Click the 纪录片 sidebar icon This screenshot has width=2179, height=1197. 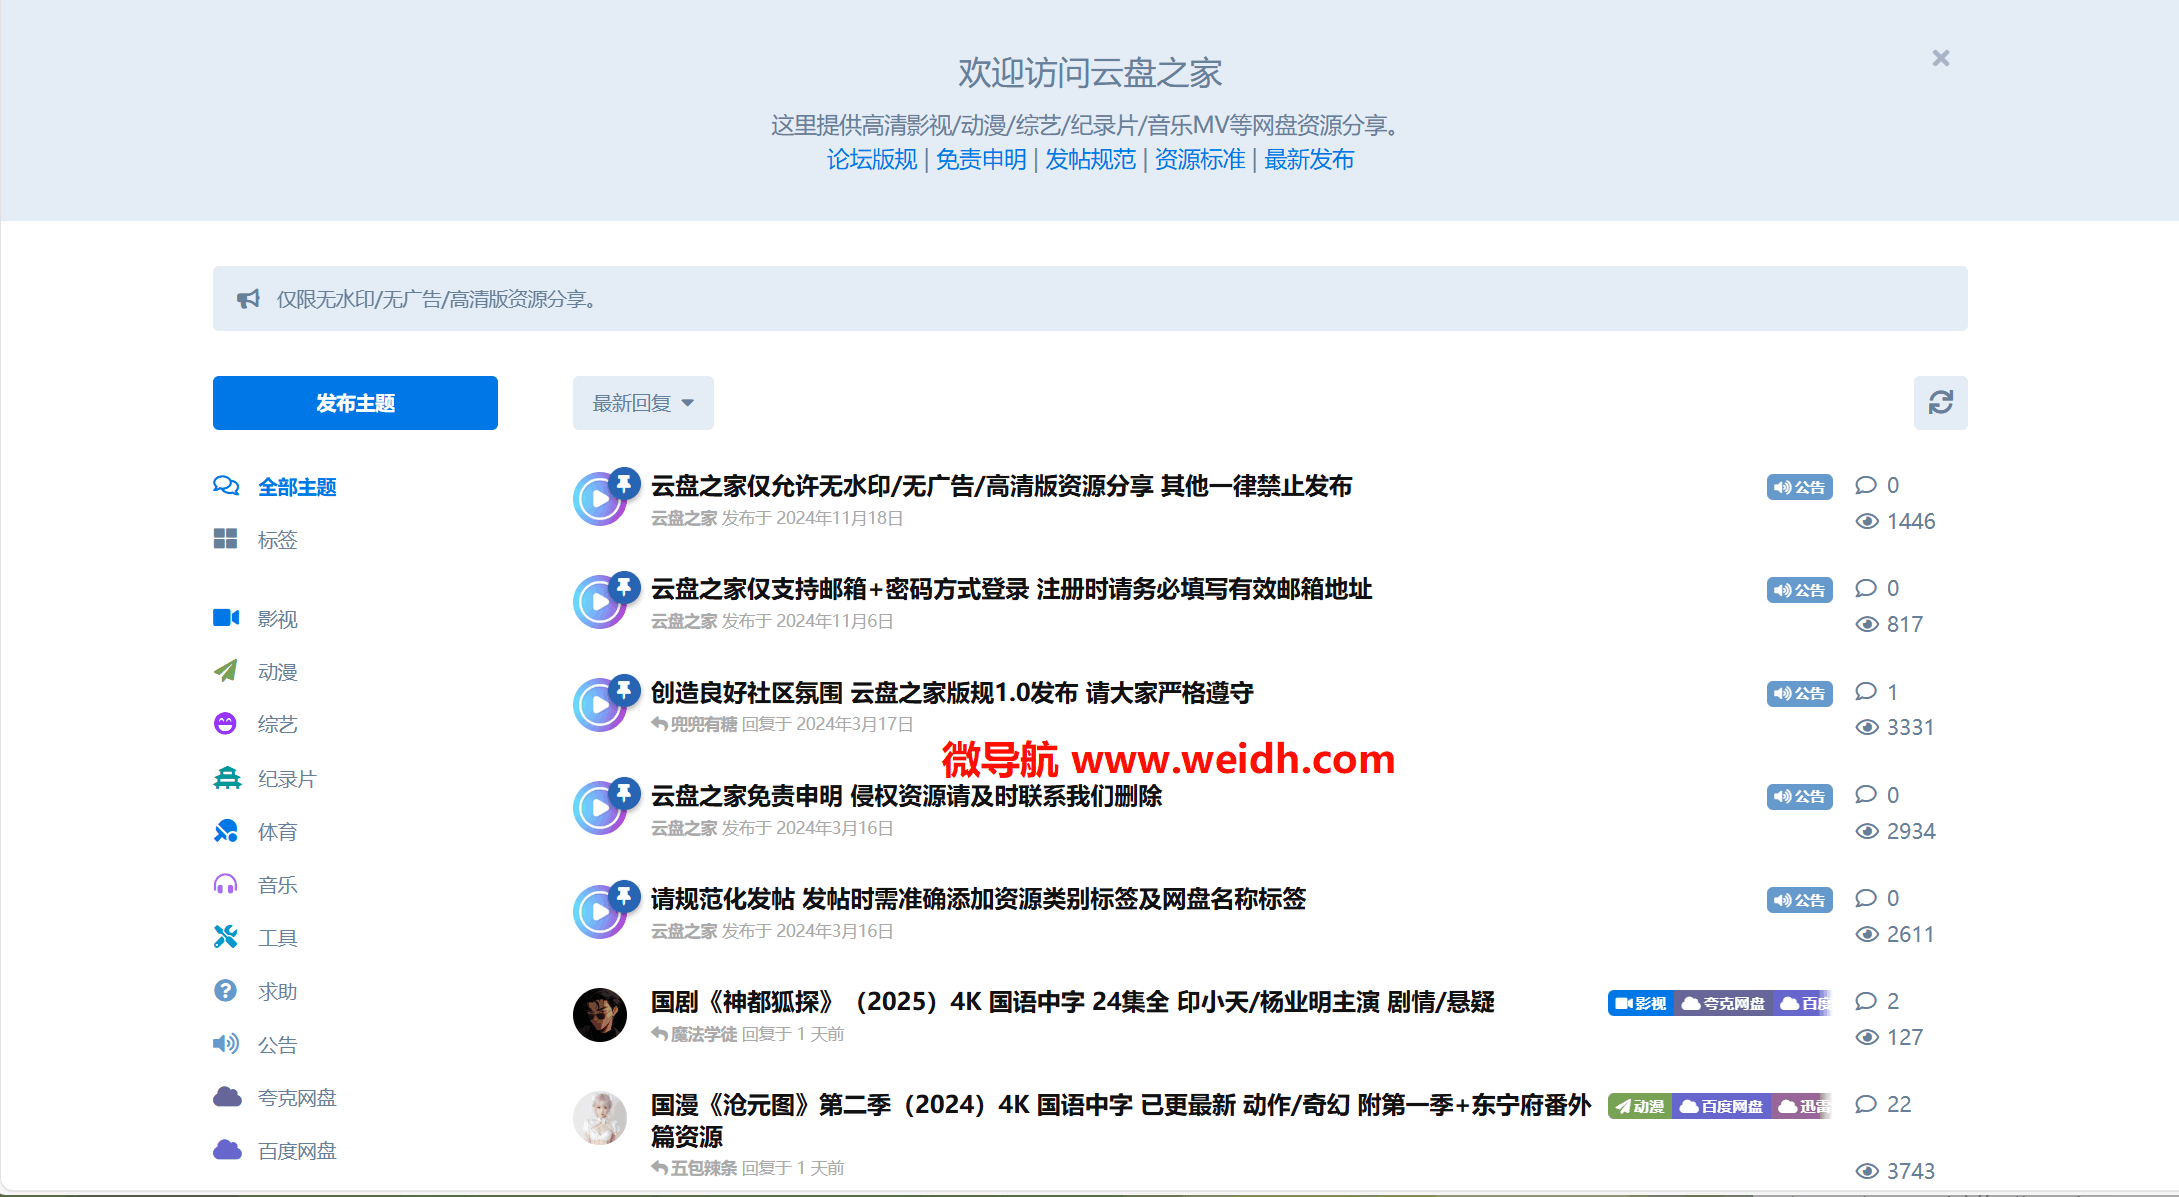click(227, 778)
